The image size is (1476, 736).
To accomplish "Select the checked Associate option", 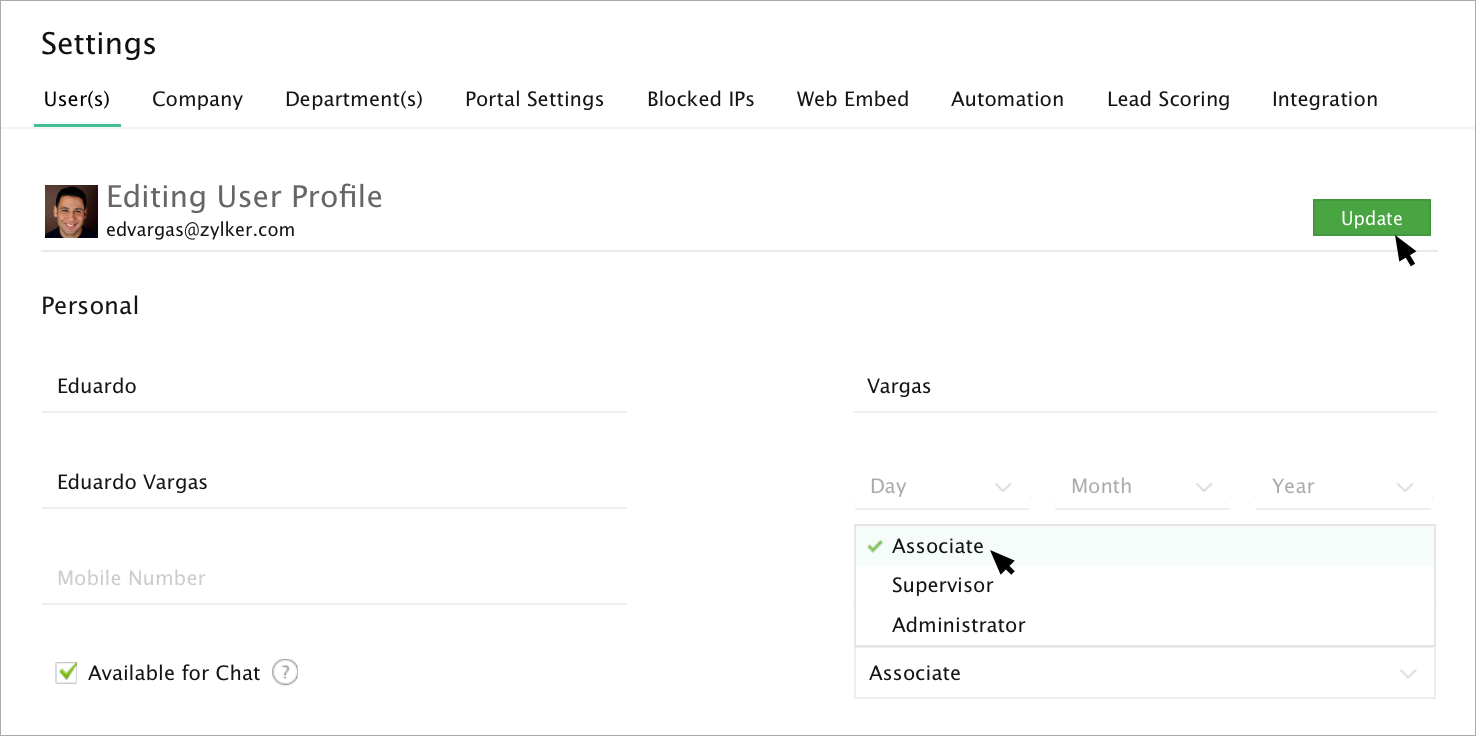I will click(x=937, y=546).
